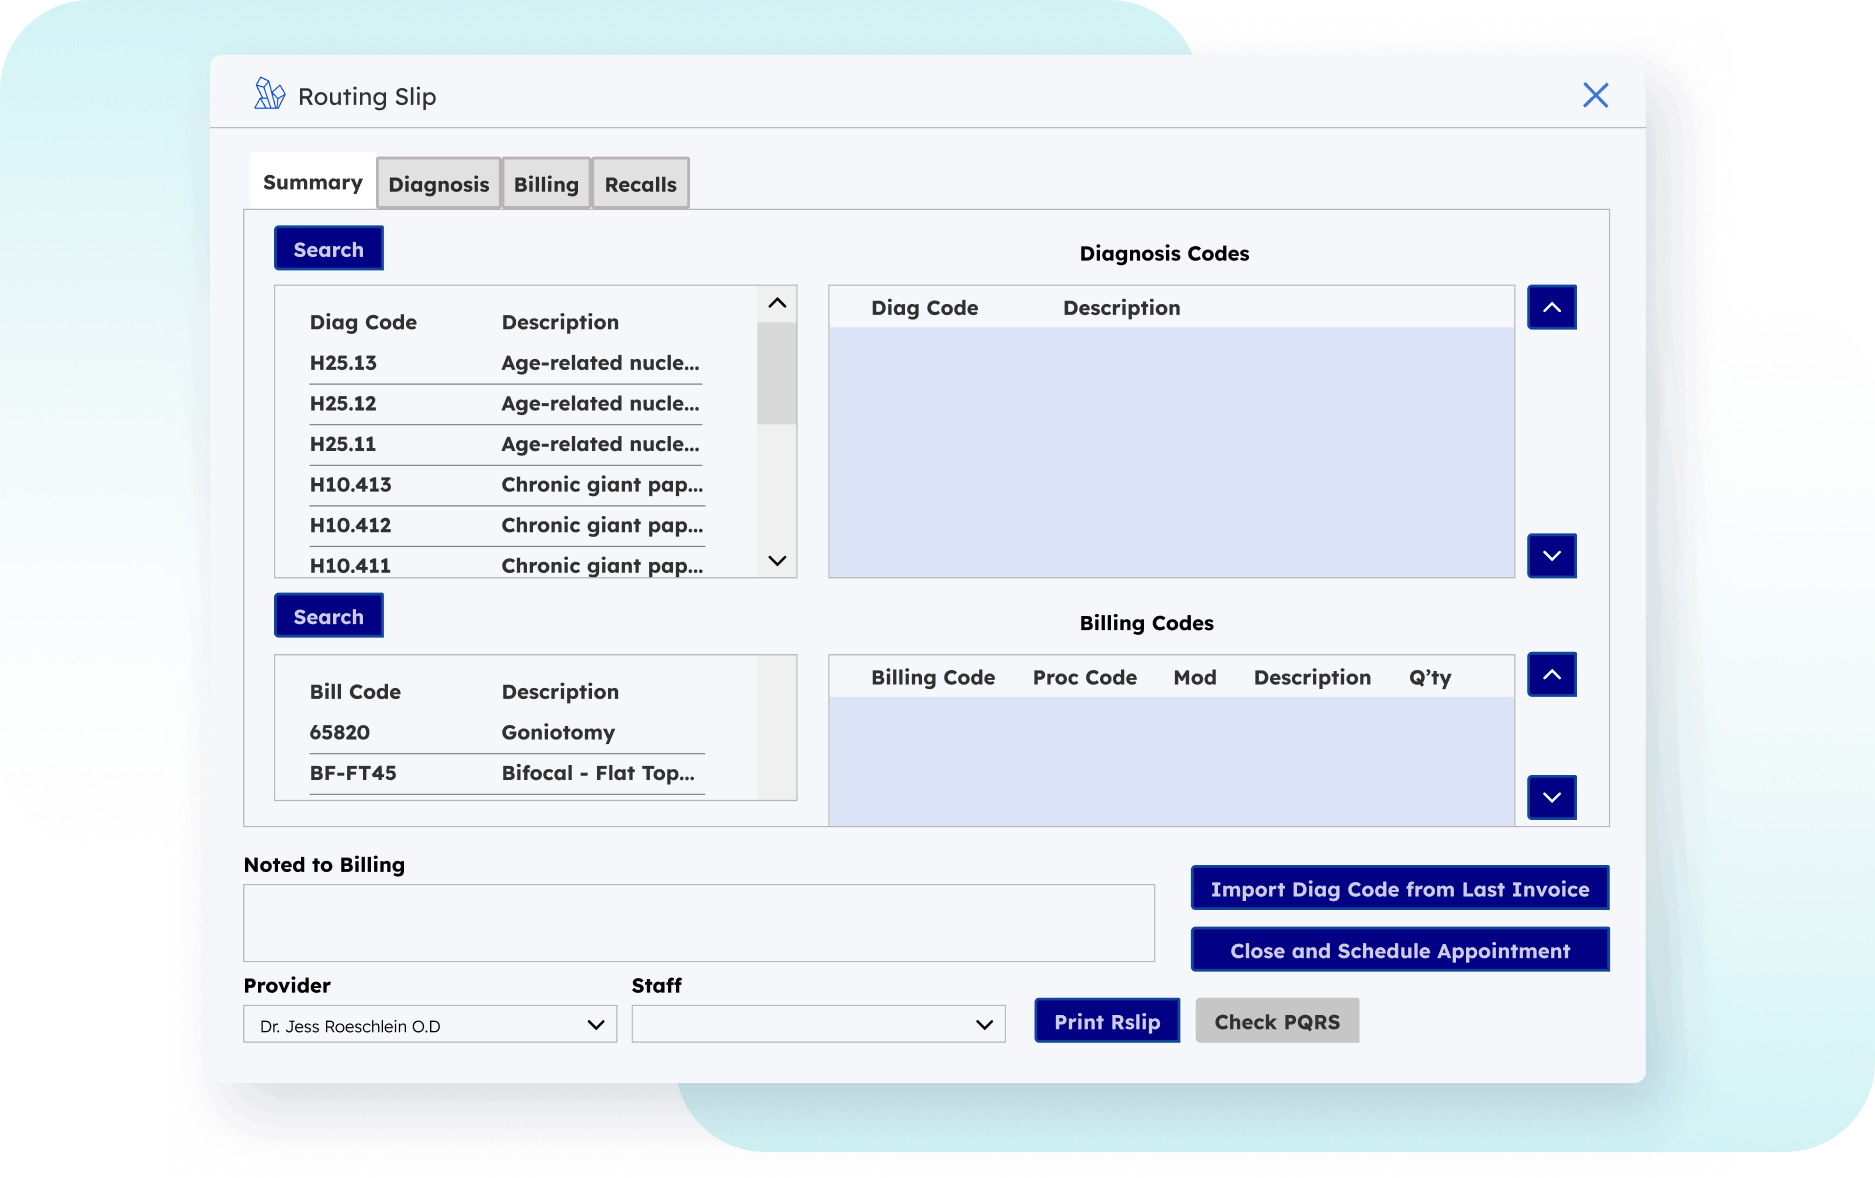Click the Routing Slip logo icon
The width and height of the screenshot is (1875, 1178).
(x=269, y=95)
